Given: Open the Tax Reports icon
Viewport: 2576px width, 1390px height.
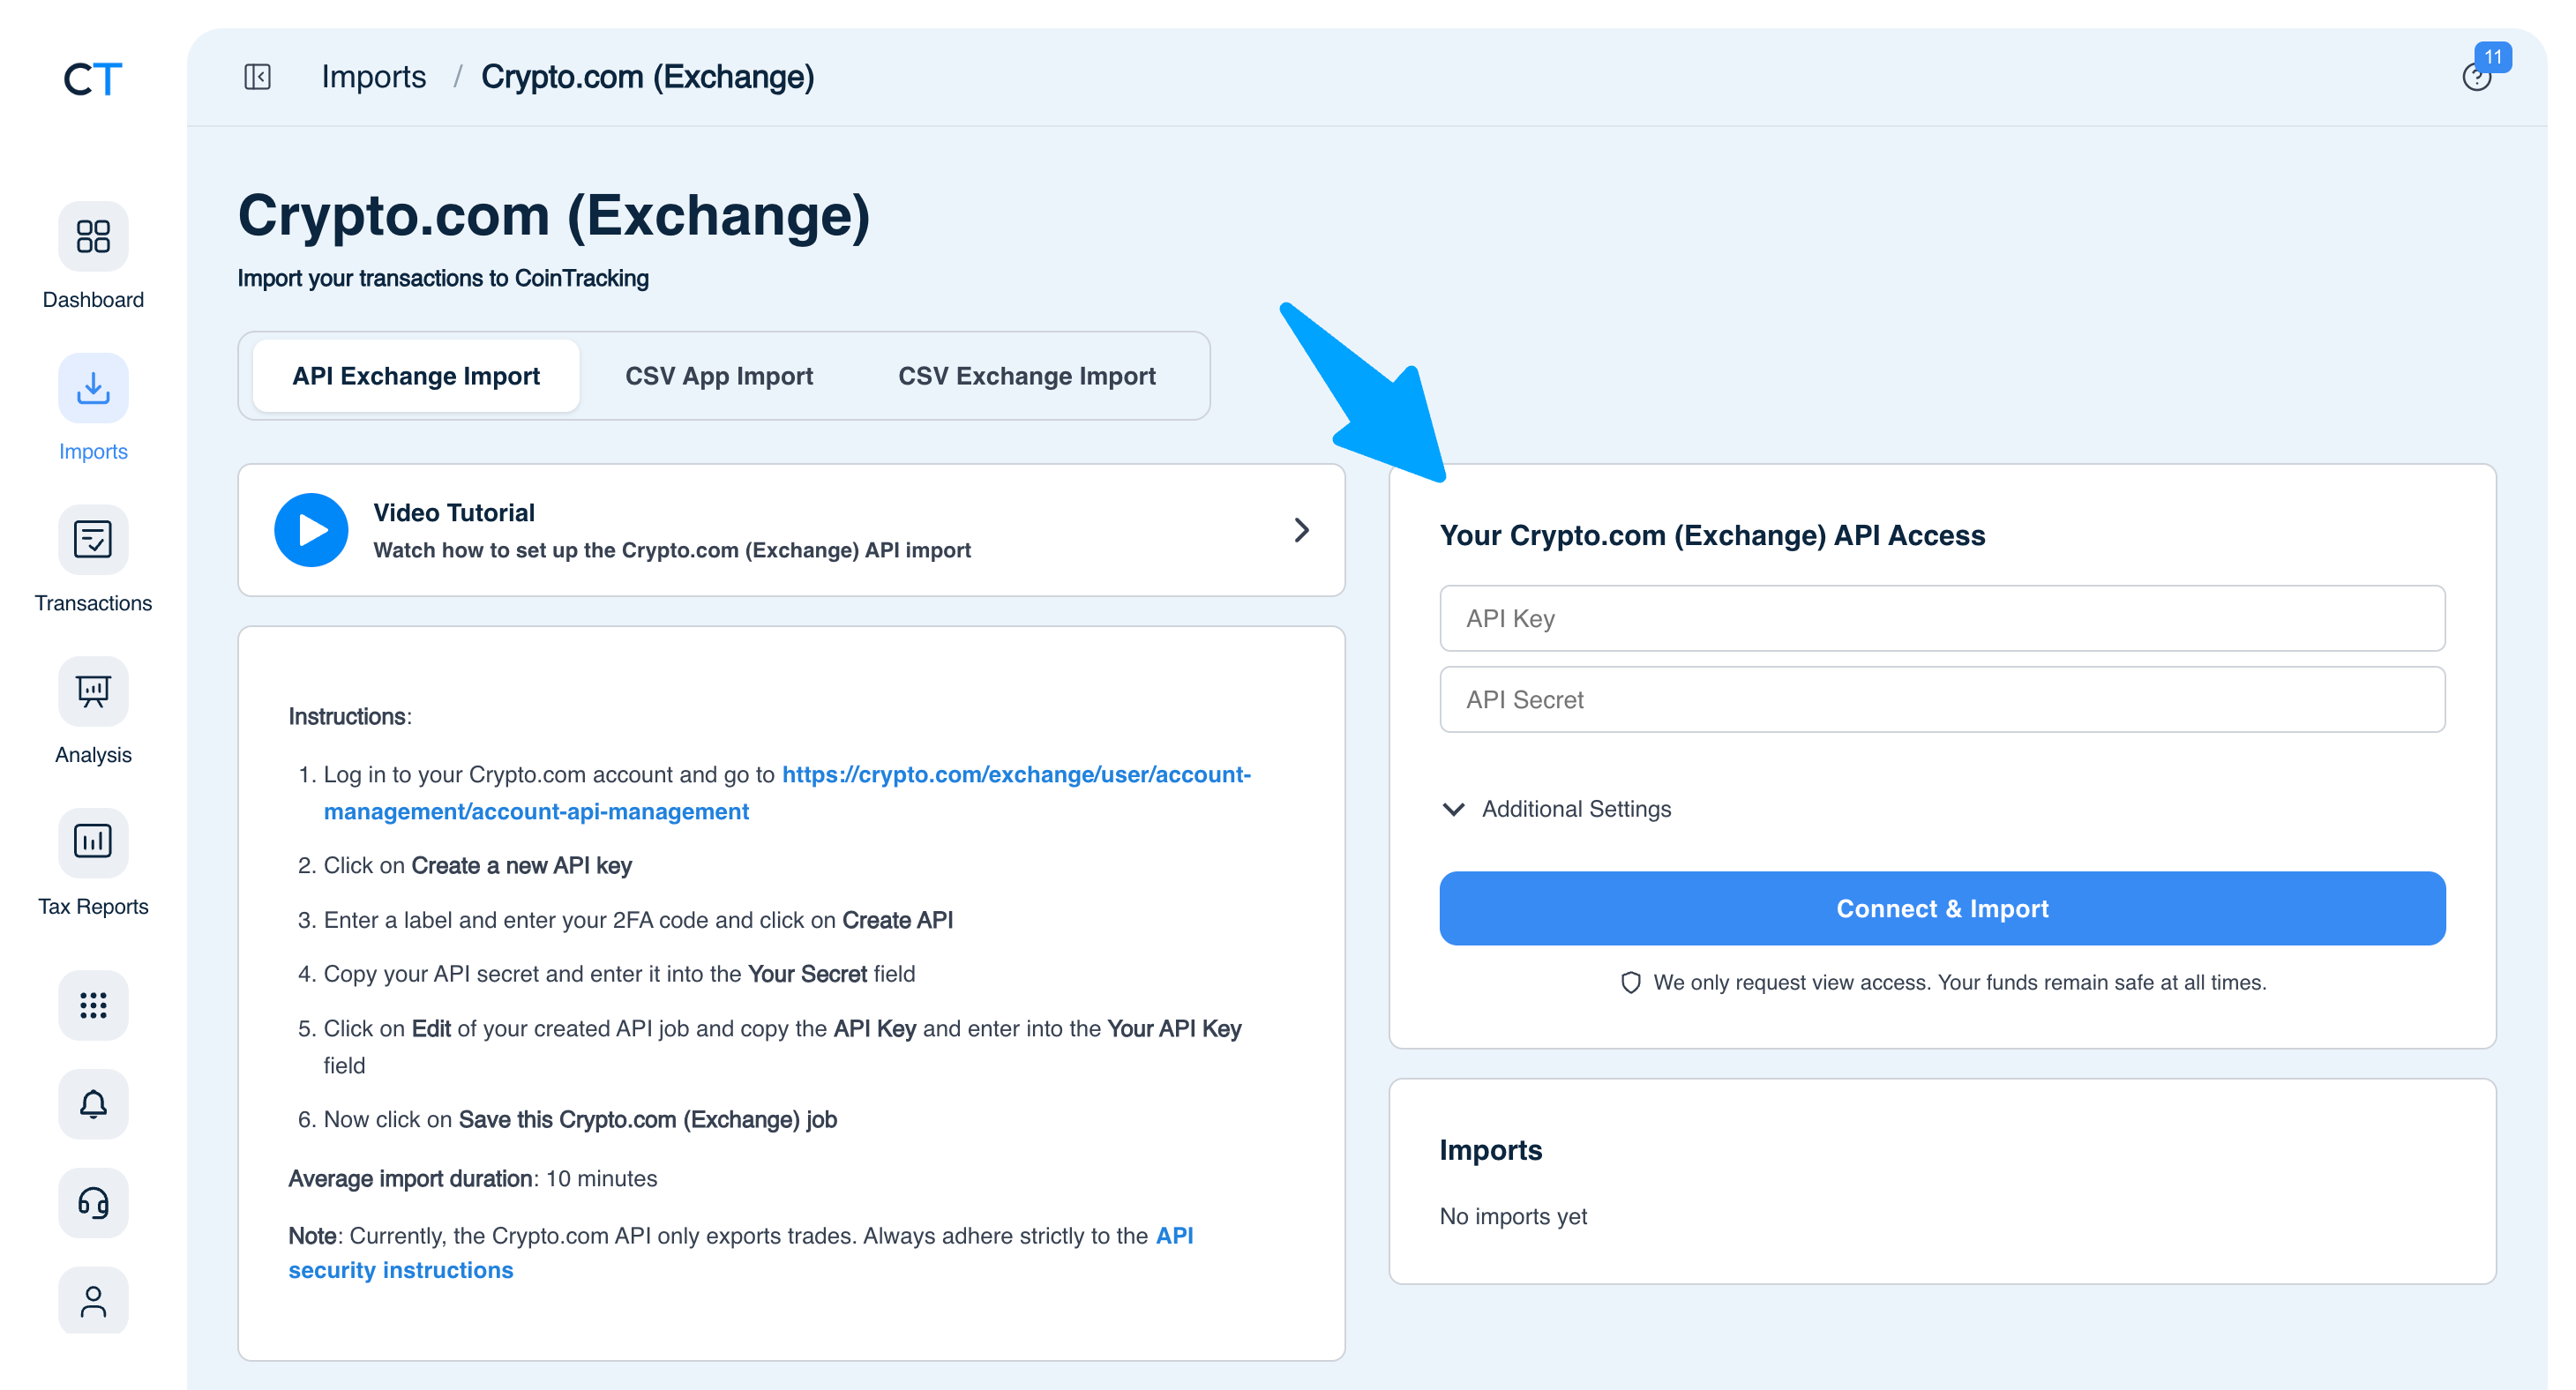Looking at the screenshot, I should (x=93, y=842).
